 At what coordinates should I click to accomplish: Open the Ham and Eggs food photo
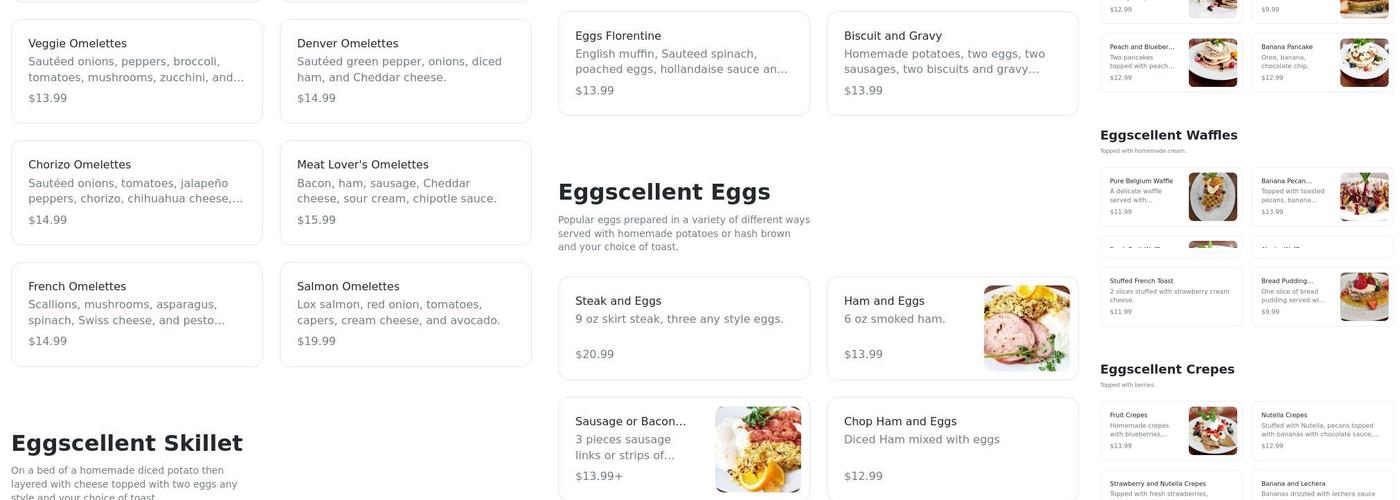1026,328
